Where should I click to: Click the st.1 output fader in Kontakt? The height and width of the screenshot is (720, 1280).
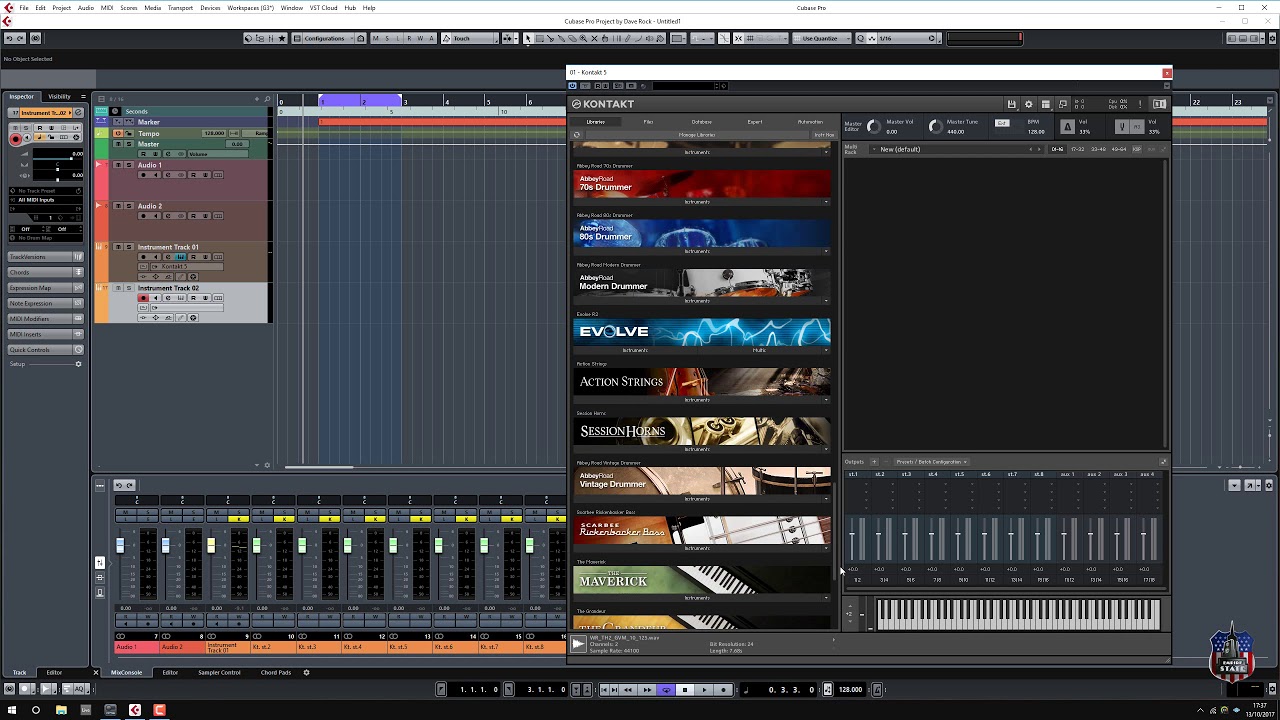852,533
